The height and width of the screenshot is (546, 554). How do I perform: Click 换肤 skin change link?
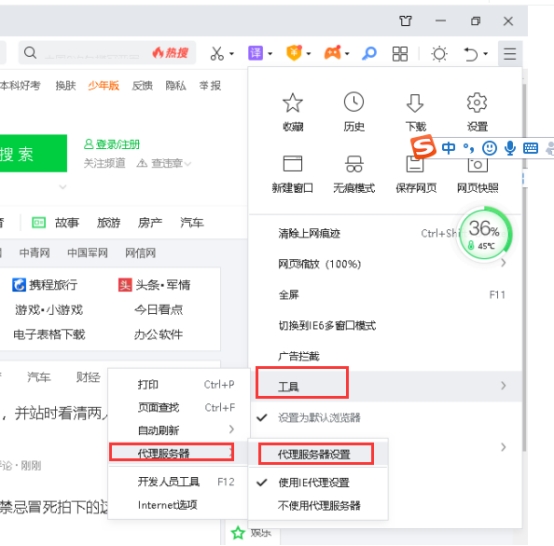66,86
